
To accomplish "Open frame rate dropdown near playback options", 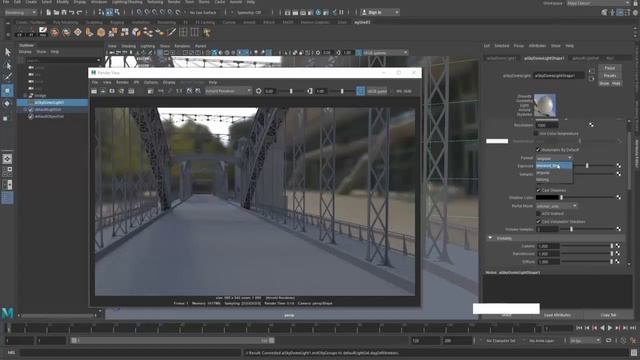I will coord(585,340).
